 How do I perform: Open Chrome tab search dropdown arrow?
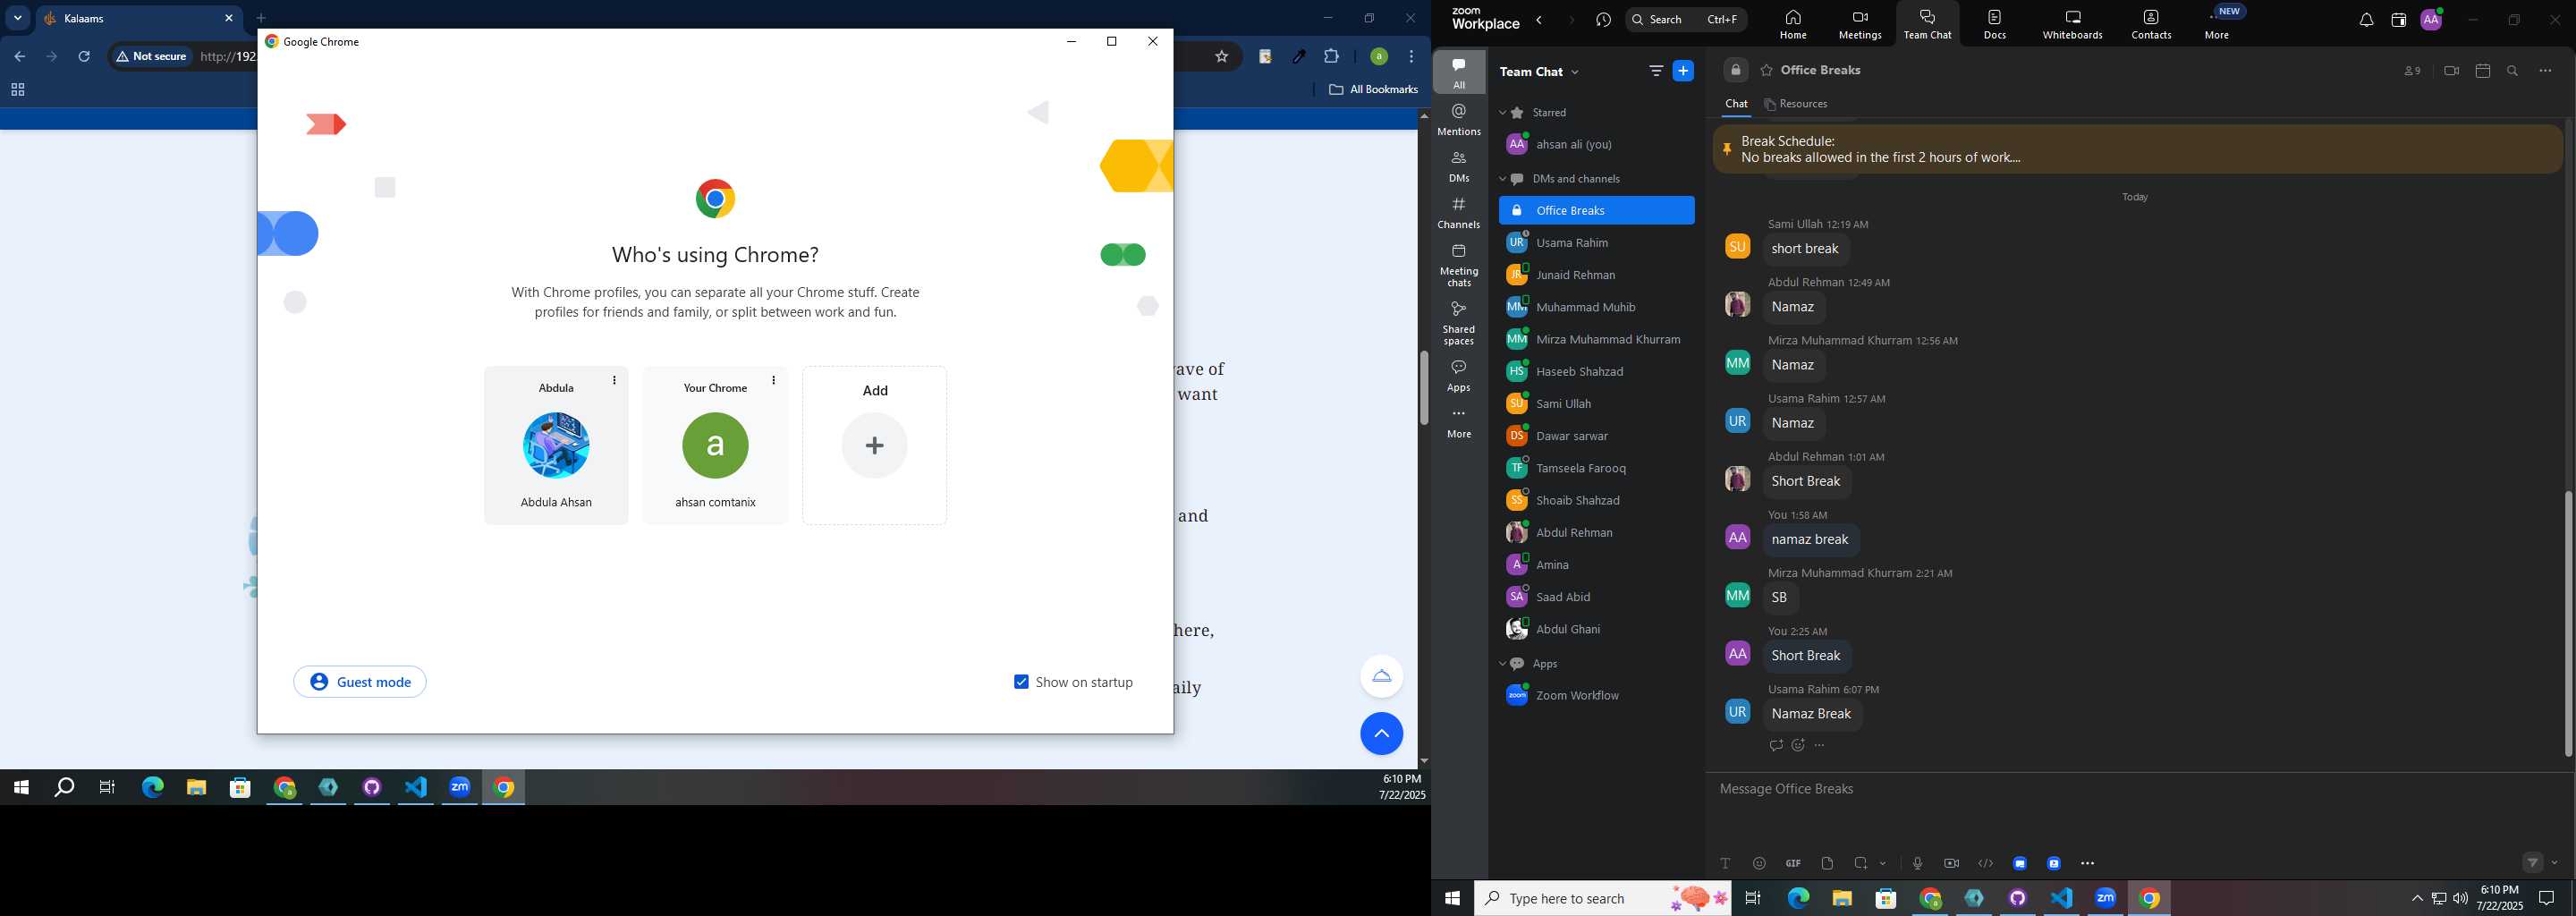pos(17,18)
